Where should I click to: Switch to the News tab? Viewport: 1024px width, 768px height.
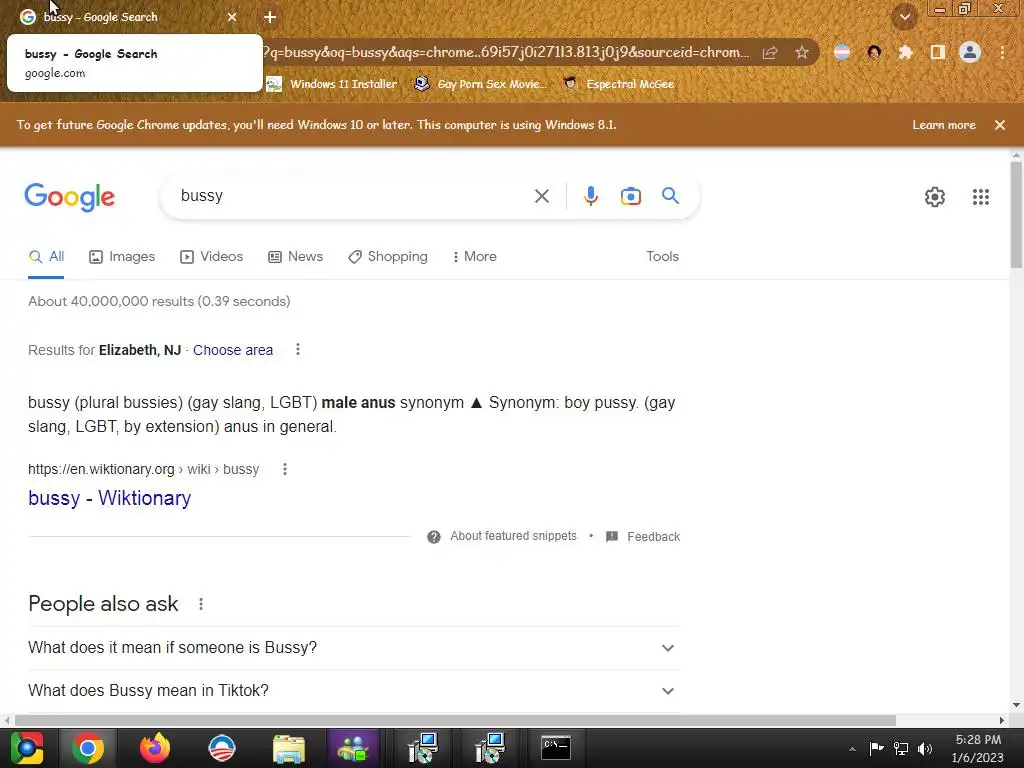pyautogui.click(x=296, y=257)
